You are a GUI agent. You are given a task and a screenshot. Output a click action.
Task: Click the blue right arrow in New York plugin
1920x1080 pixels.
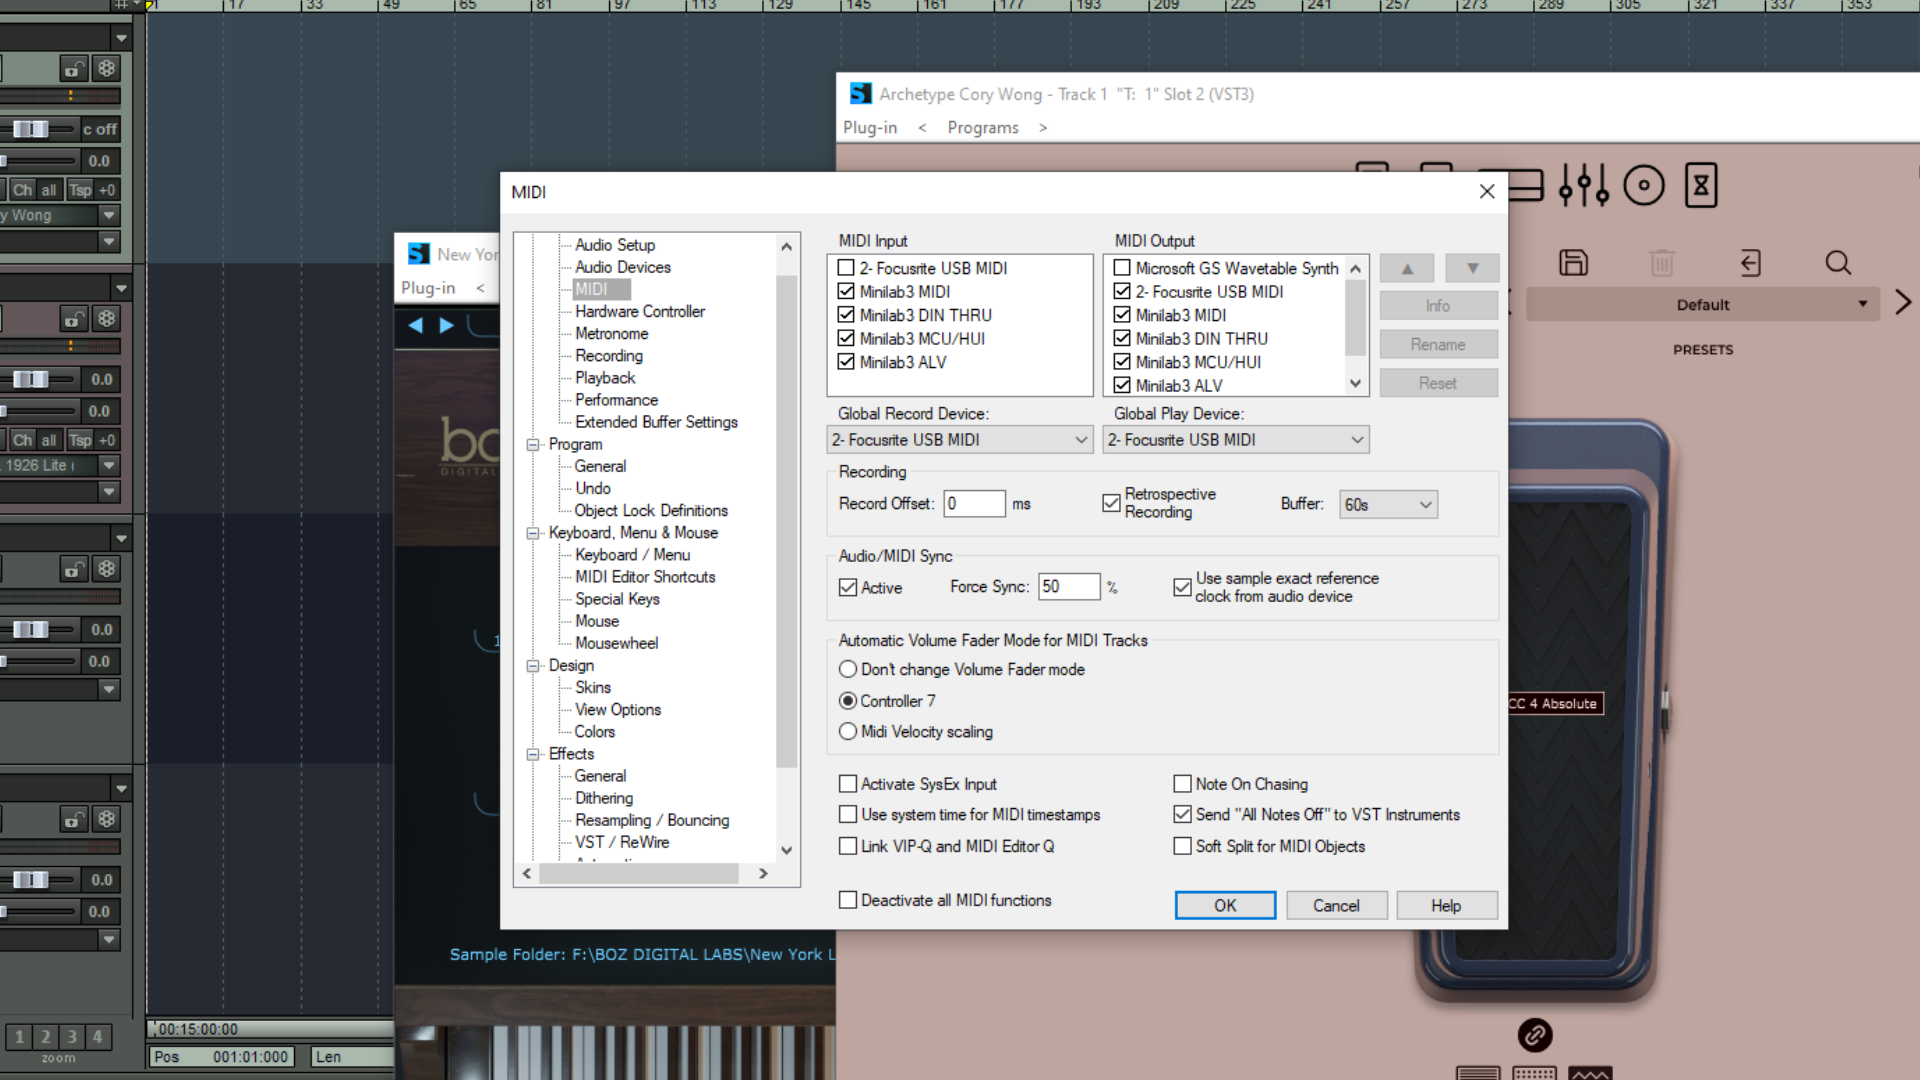[446, 325]
